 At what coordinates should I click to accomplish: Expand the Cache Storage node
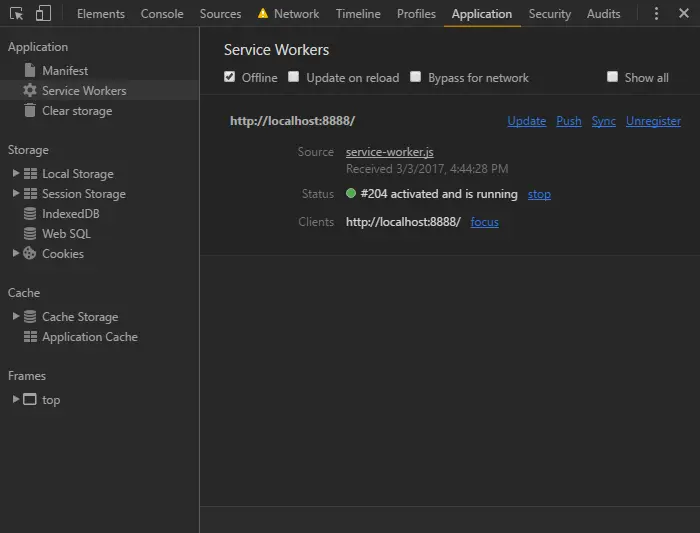[x=16, y=316]
